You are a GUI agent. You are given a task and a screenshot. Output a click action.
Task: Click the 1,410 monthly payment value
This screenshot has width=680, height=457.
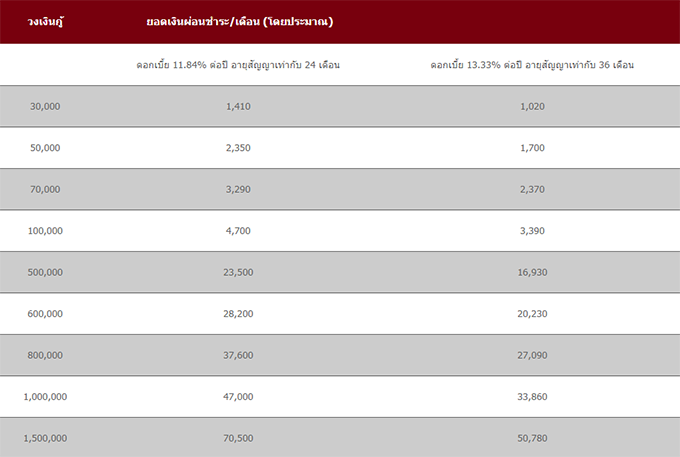click(239, 106)
